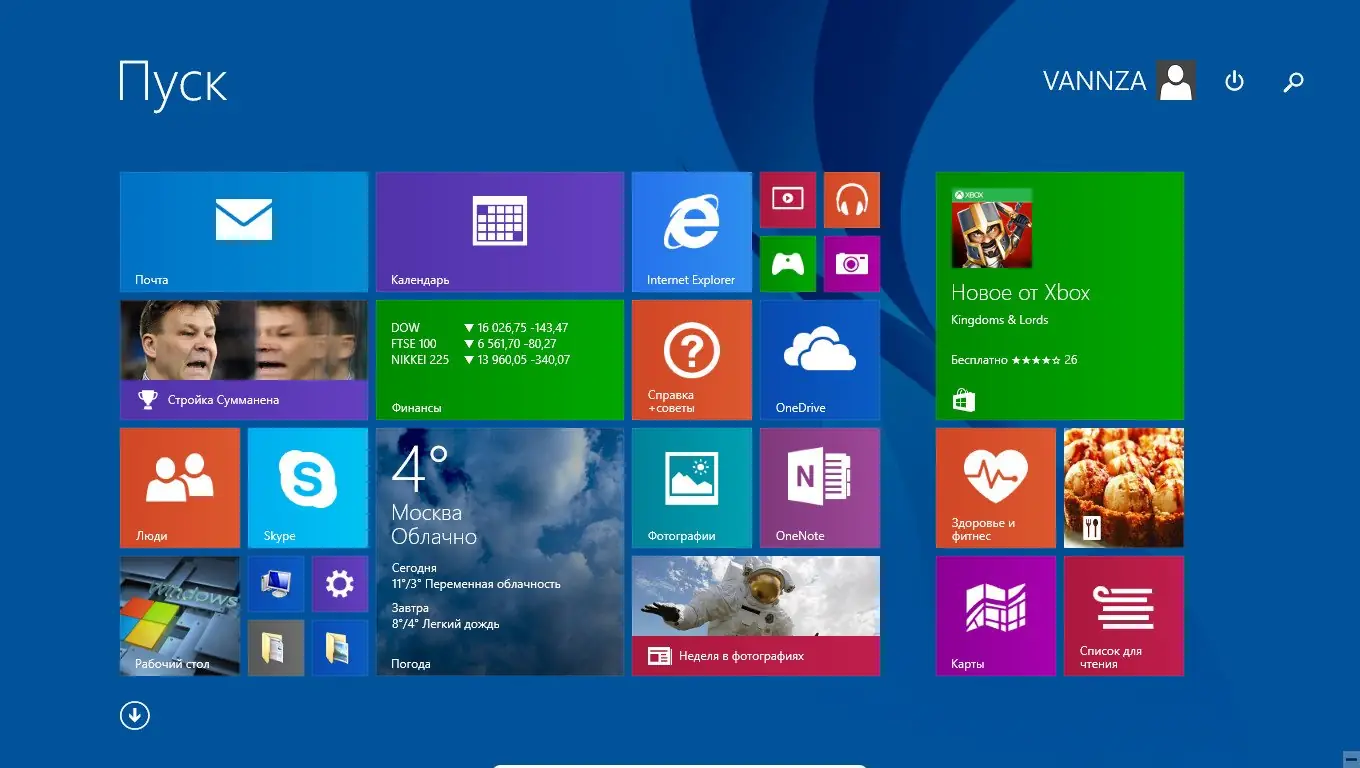The image size is (1360, 768).
Task: Open the Список для чтения tile
Action: pyautogui.click(x=1123, y=614)
